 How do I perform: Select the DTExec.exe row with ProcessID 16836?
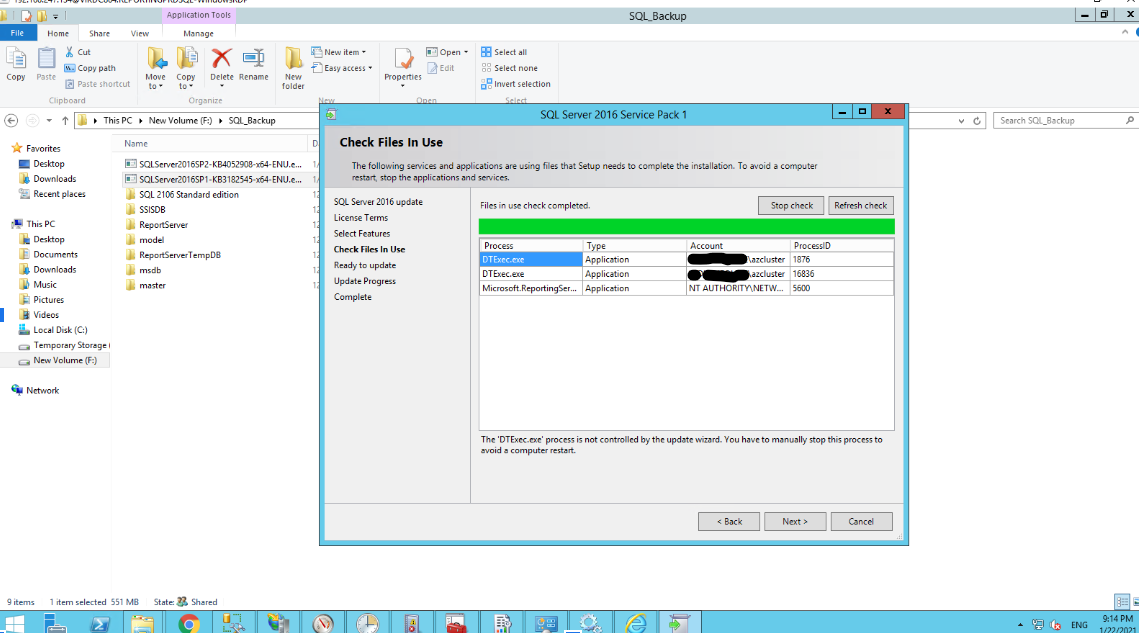click(x=686, y=274)
